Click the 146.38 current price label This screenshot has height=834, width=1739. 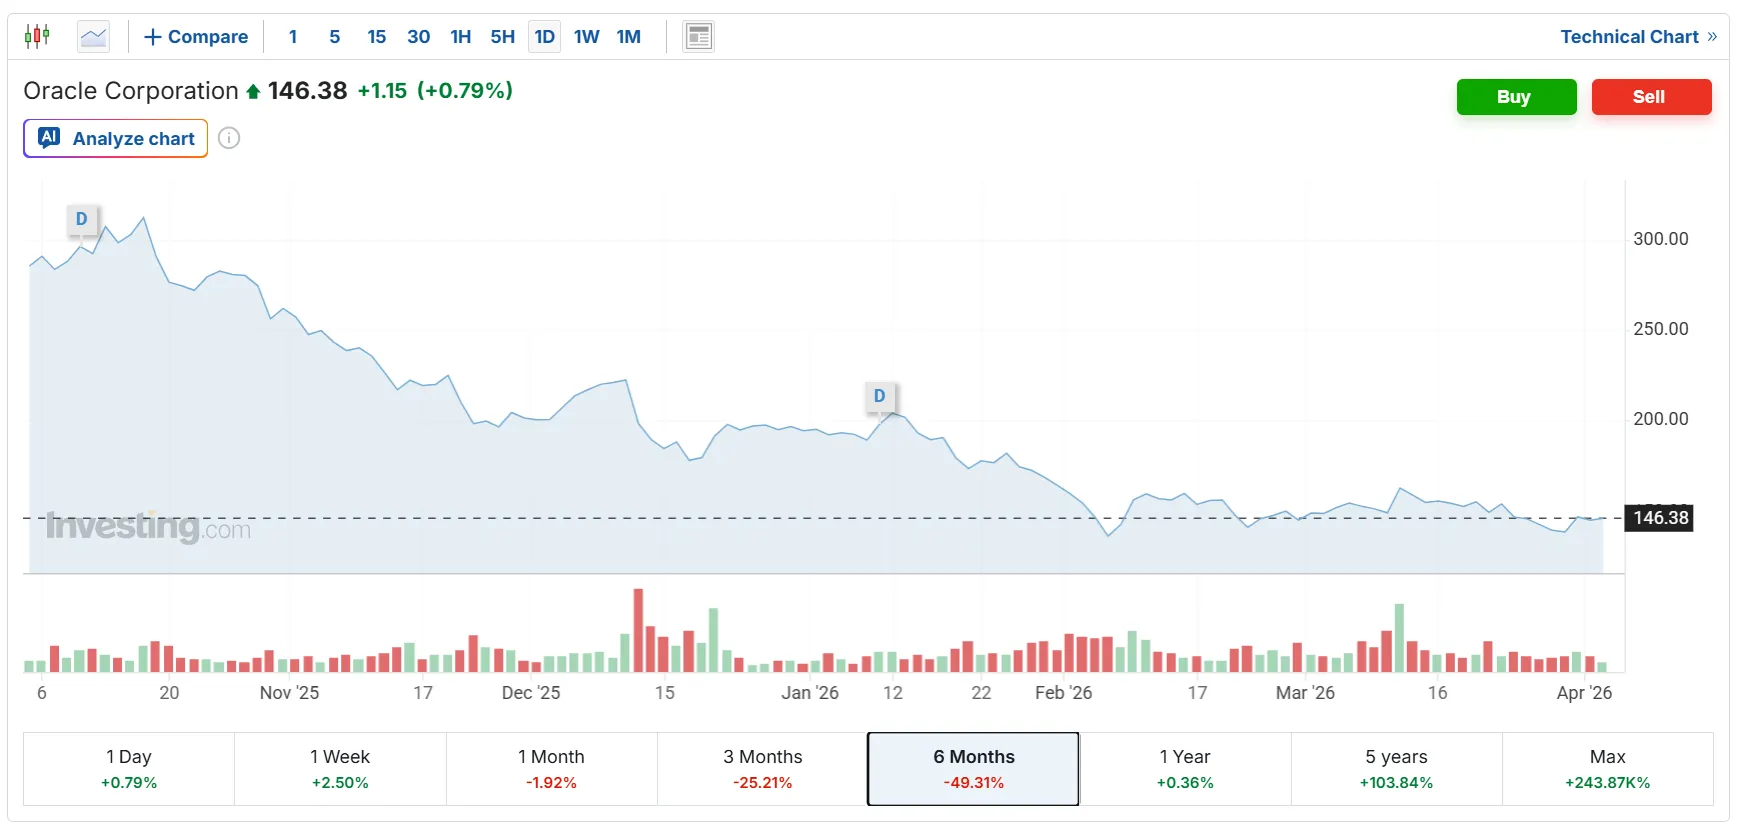[x=1660, y=518]
